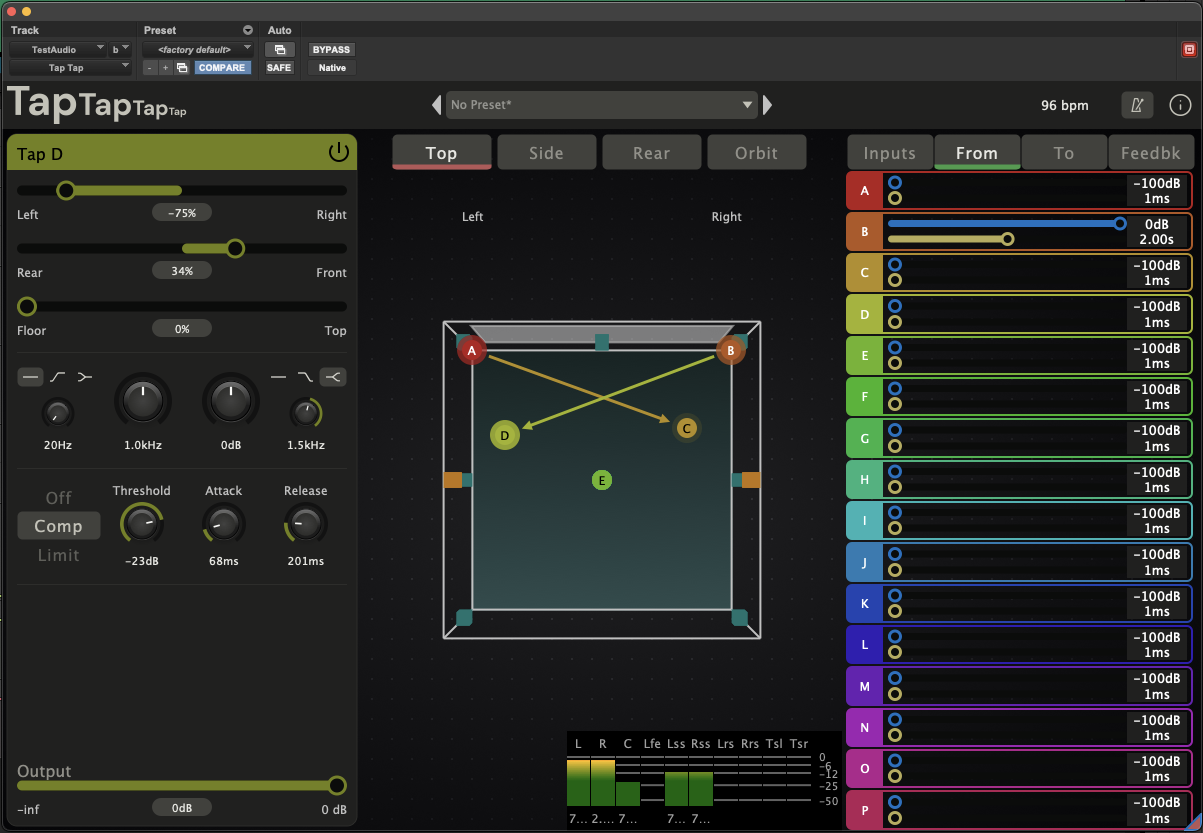Viewport: 1203px width, 833px height.
Task: Open the insert slot b selector
Action: [120, 49]
